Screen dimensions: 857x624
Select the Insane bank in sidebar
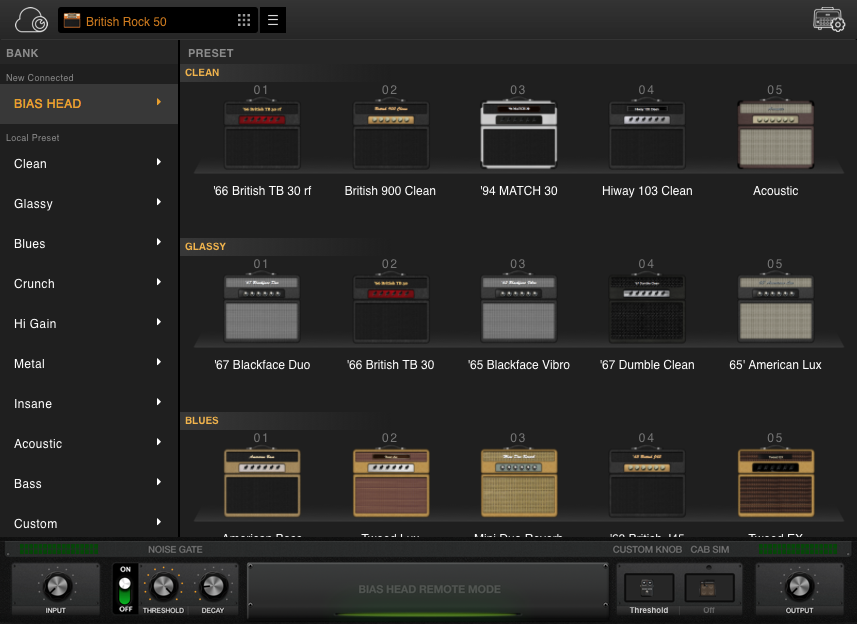tap(89, 403)
